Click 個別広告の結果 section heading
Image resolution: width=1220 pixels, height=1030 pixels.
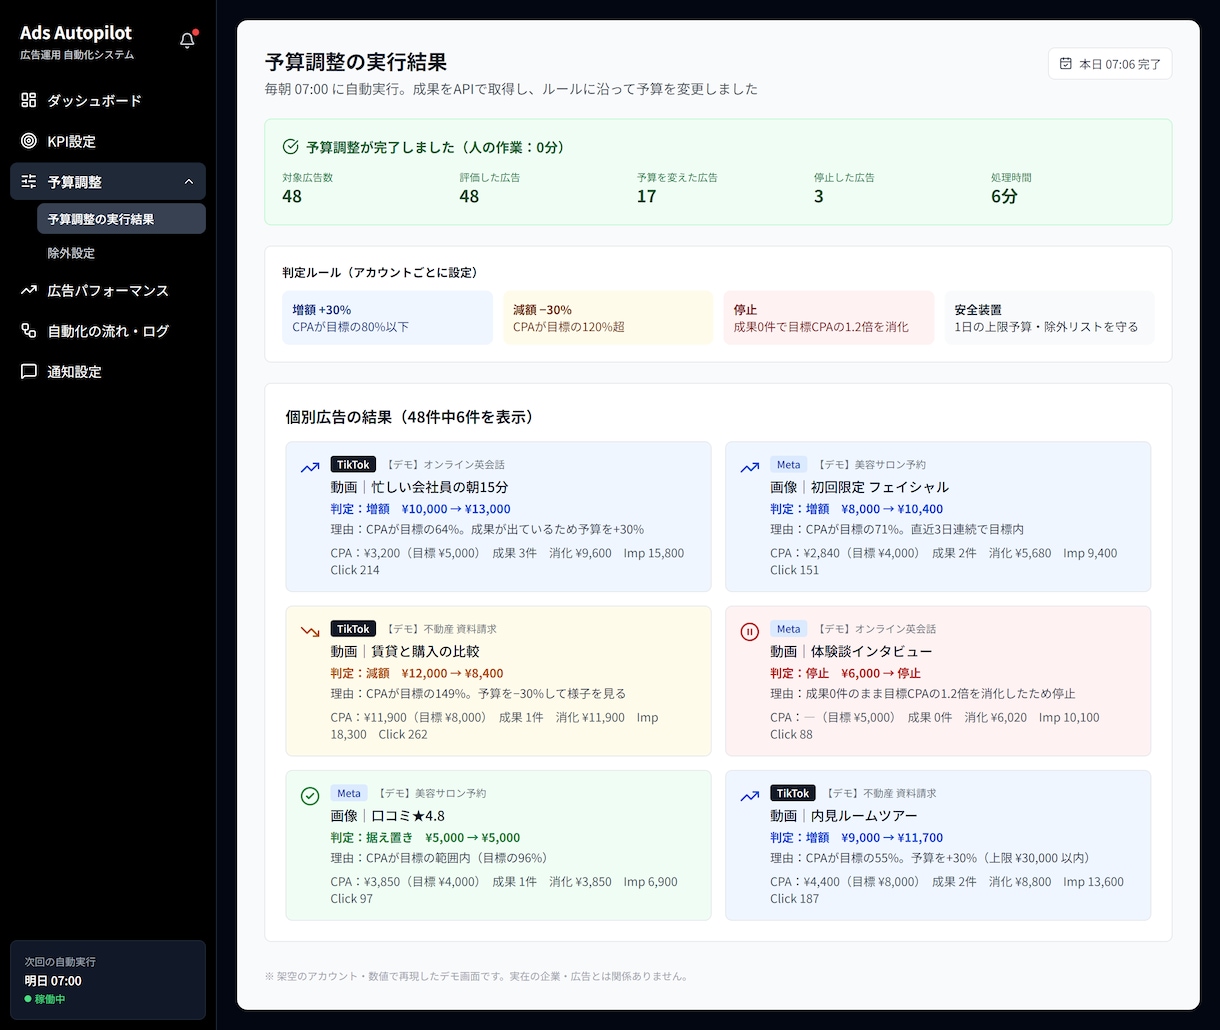409,417
